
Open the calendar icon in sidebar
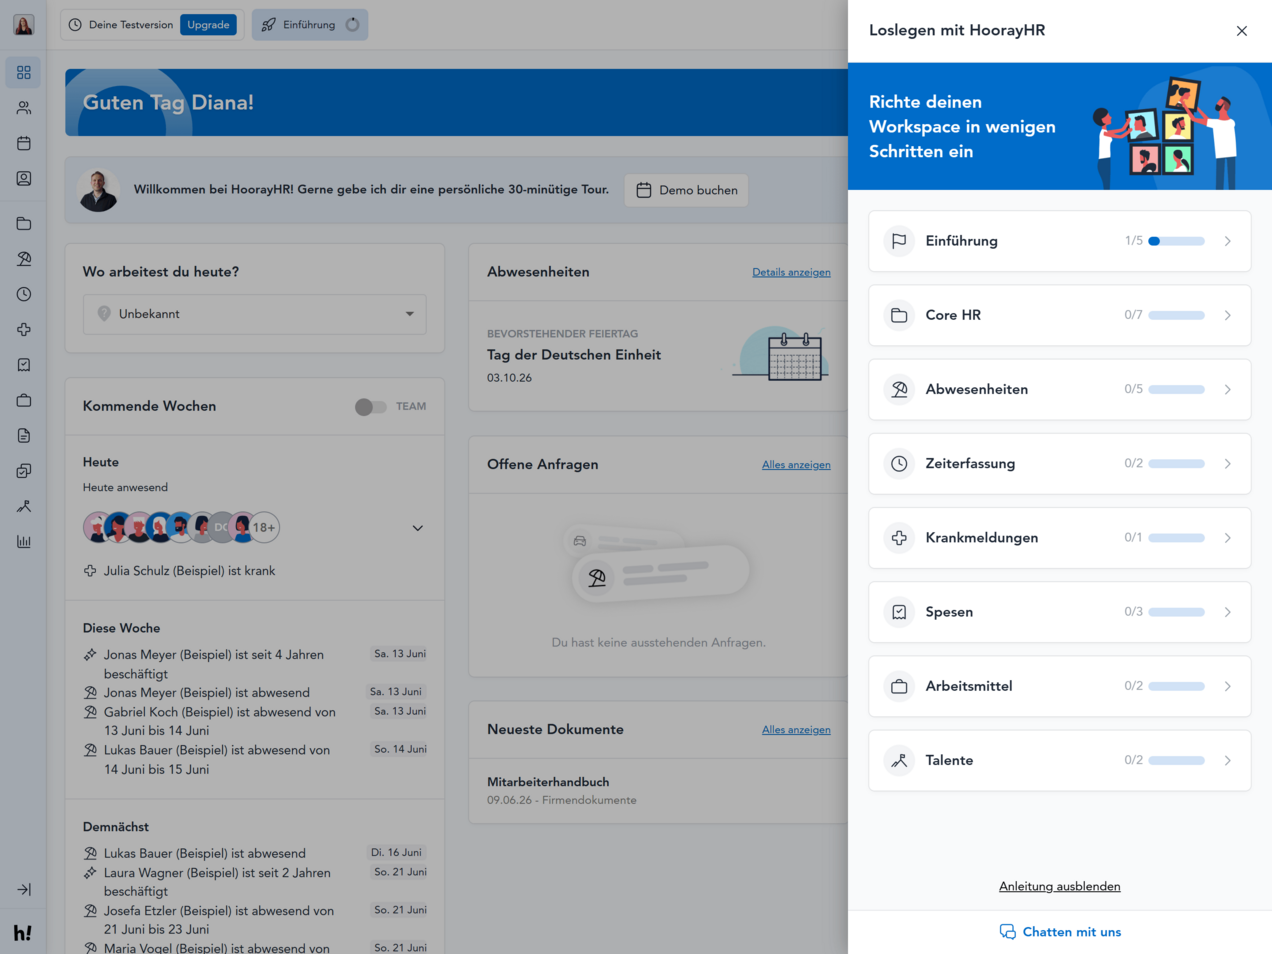click(x=24, y=143)
